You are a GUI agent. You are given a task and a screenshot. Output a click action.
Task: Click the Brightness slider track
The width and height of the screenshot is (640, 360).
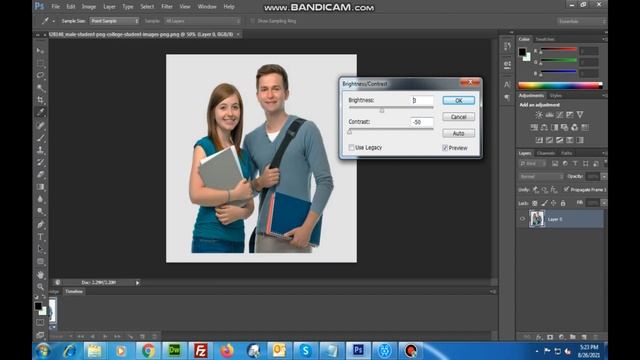click(391, 107)
